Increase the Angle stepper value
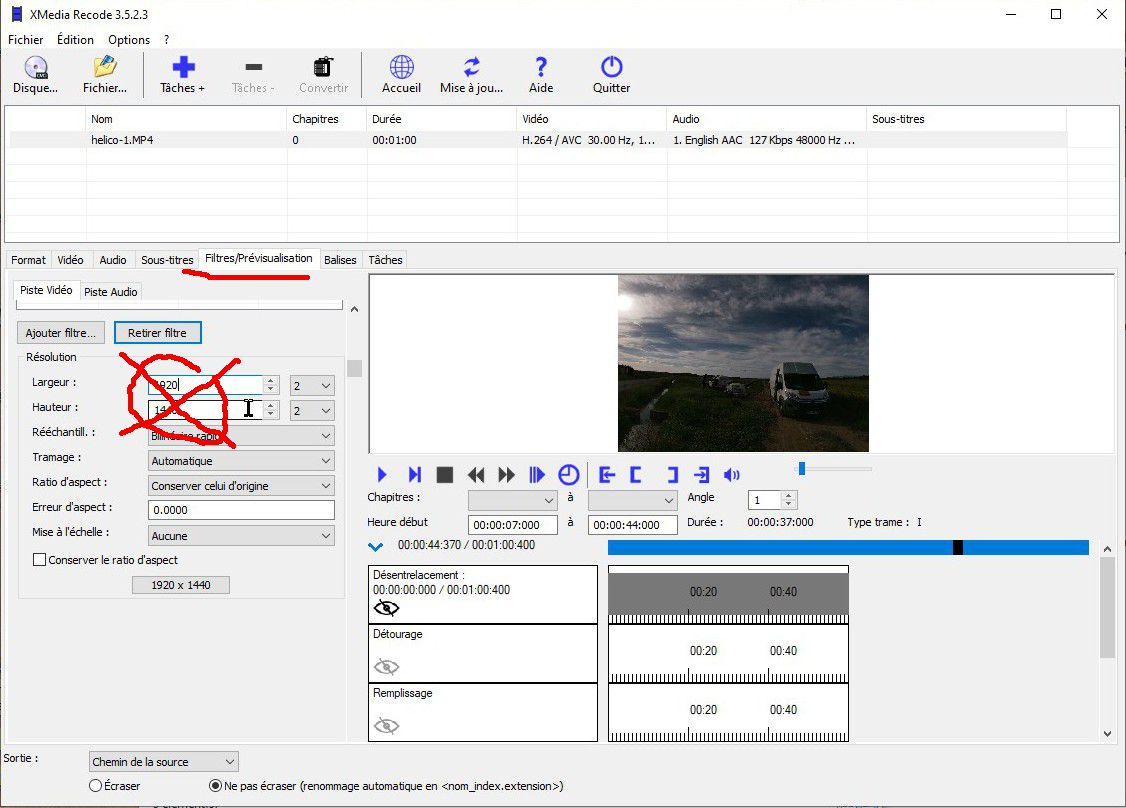 (x=788, y=496)
